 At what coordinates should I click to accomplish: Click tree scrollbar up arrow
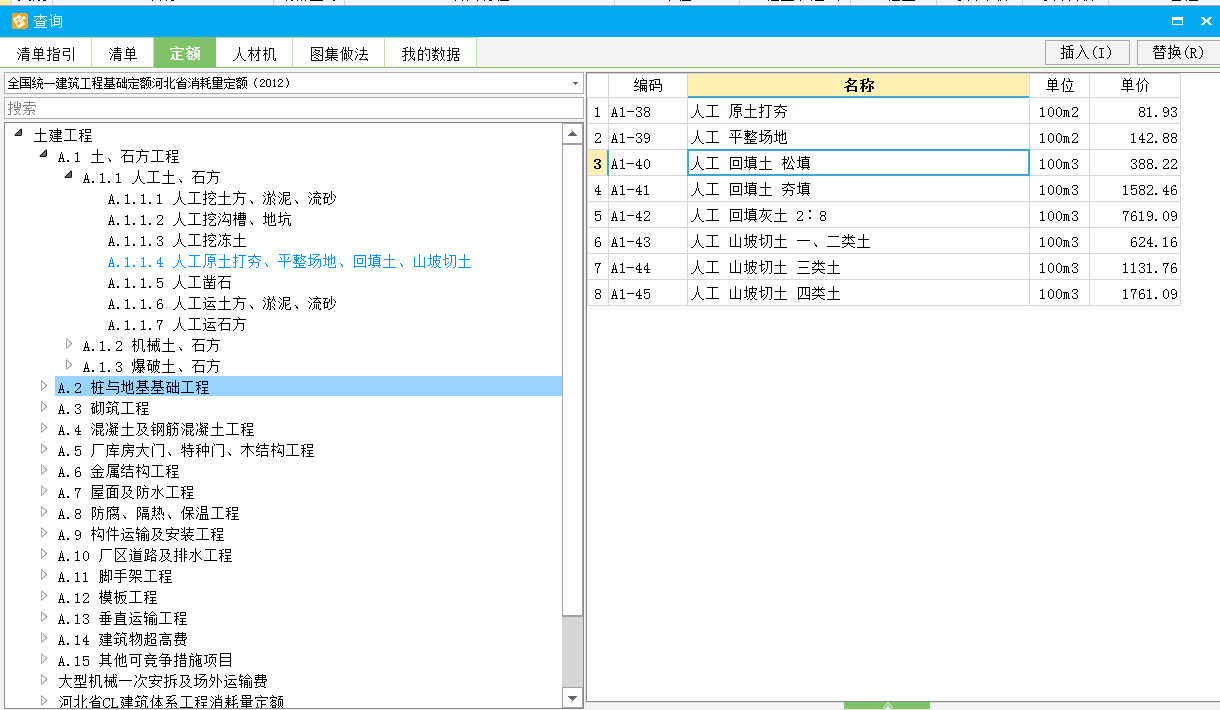click(573, 134)
